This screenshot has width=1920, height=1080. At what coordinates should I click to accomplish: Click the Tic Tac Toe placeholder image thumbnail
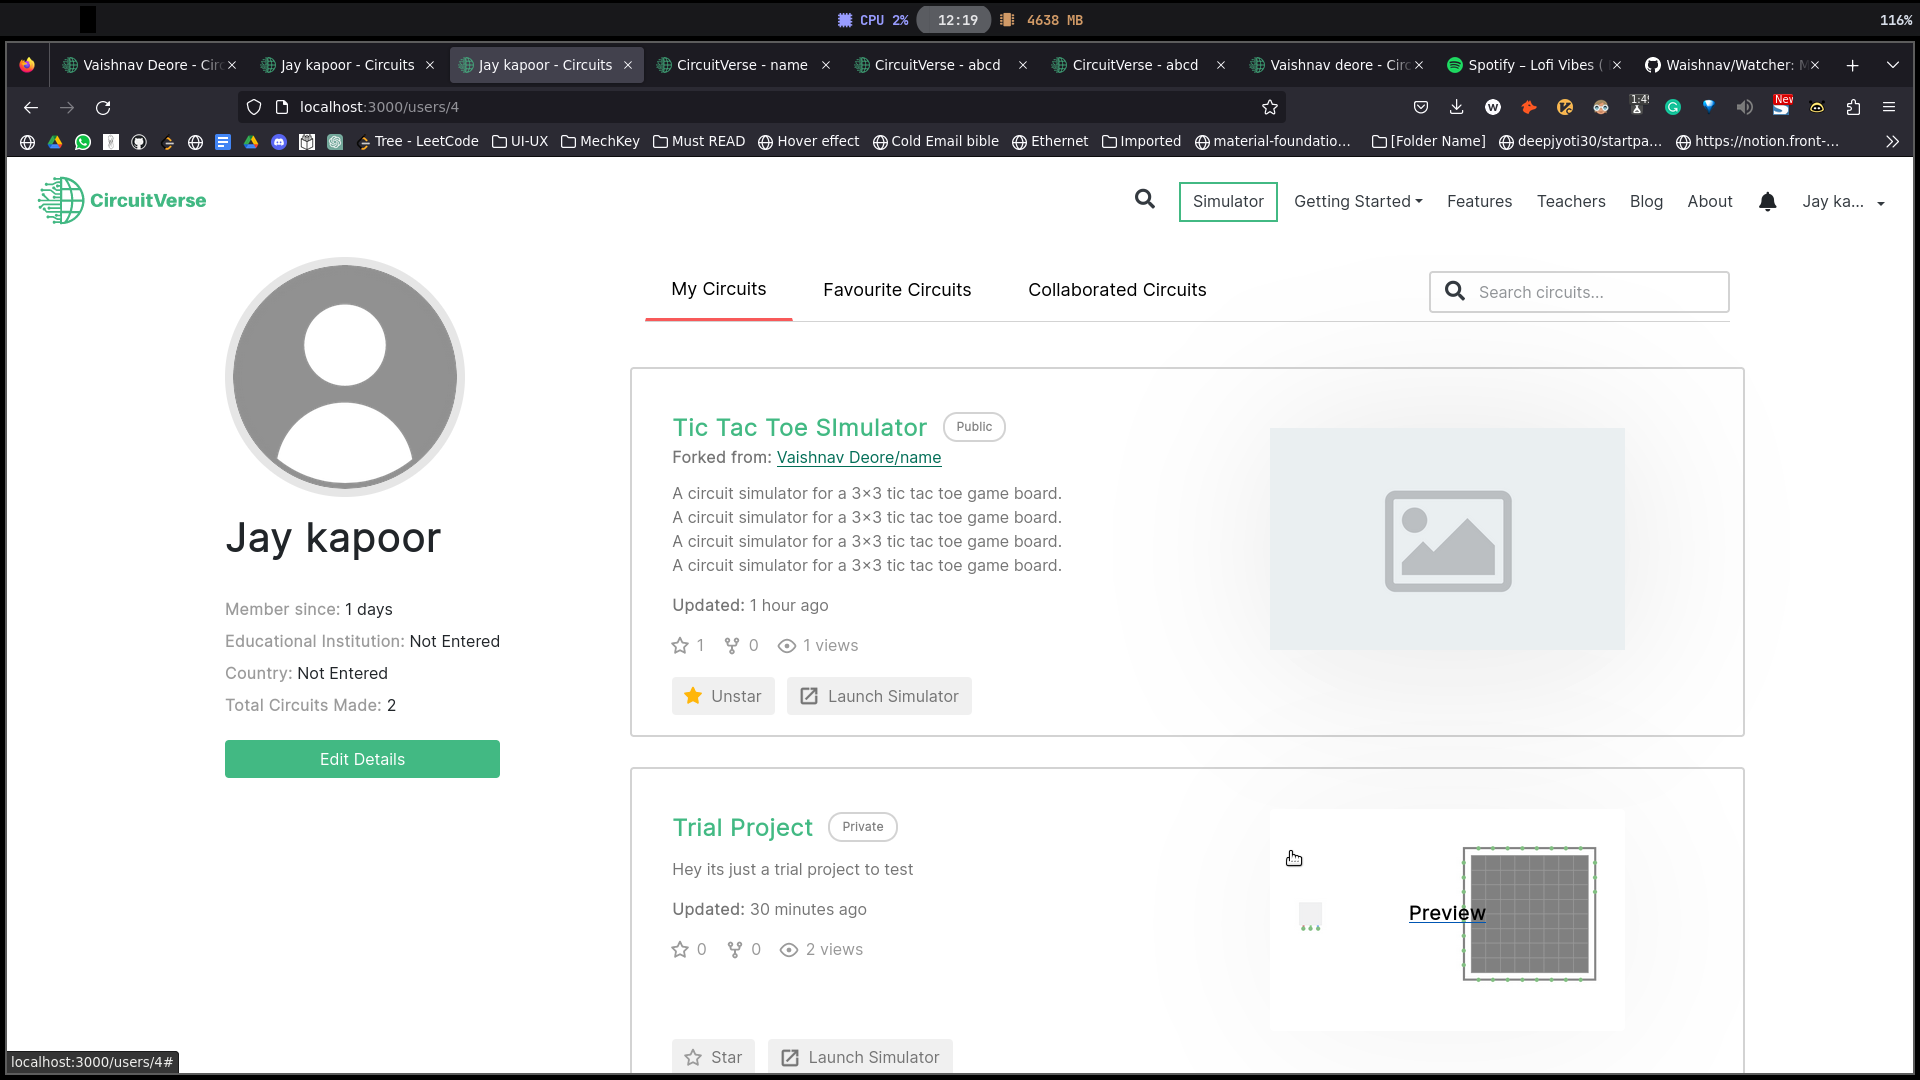coord(1447,539)
